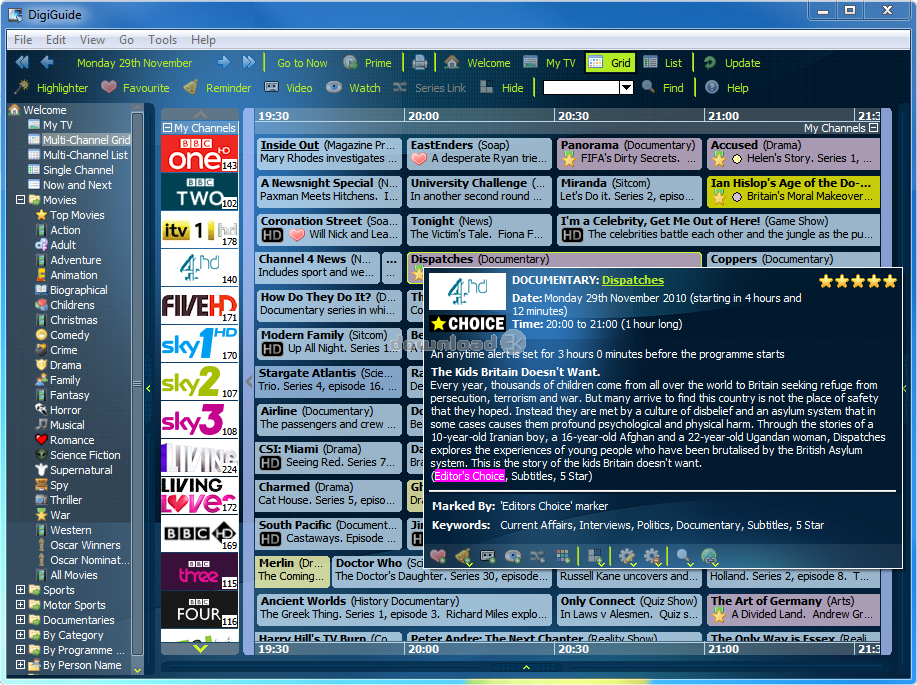Click the single left arrow in the date bar
Screen dimensions: 917x685
[47, 62]
